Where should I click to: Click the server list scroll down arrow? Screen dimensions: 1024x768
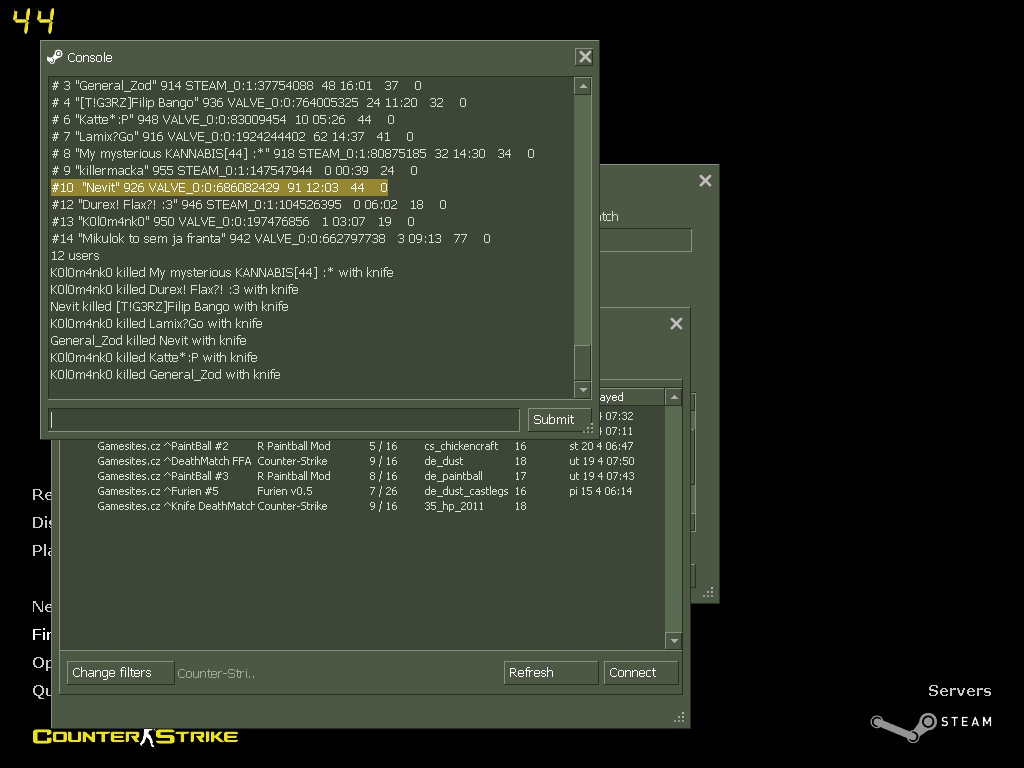point(674,641)
